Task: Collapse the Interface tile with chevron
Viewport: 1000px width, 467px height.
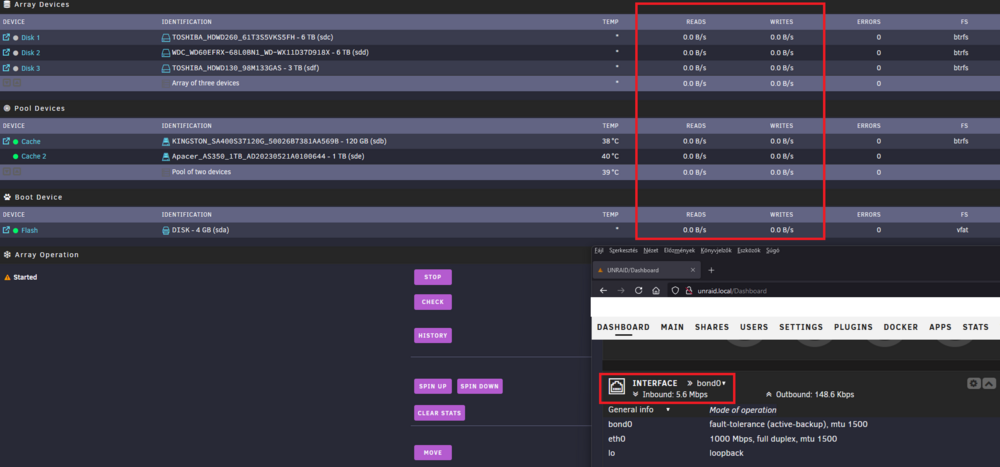Action: click(989, 383)
